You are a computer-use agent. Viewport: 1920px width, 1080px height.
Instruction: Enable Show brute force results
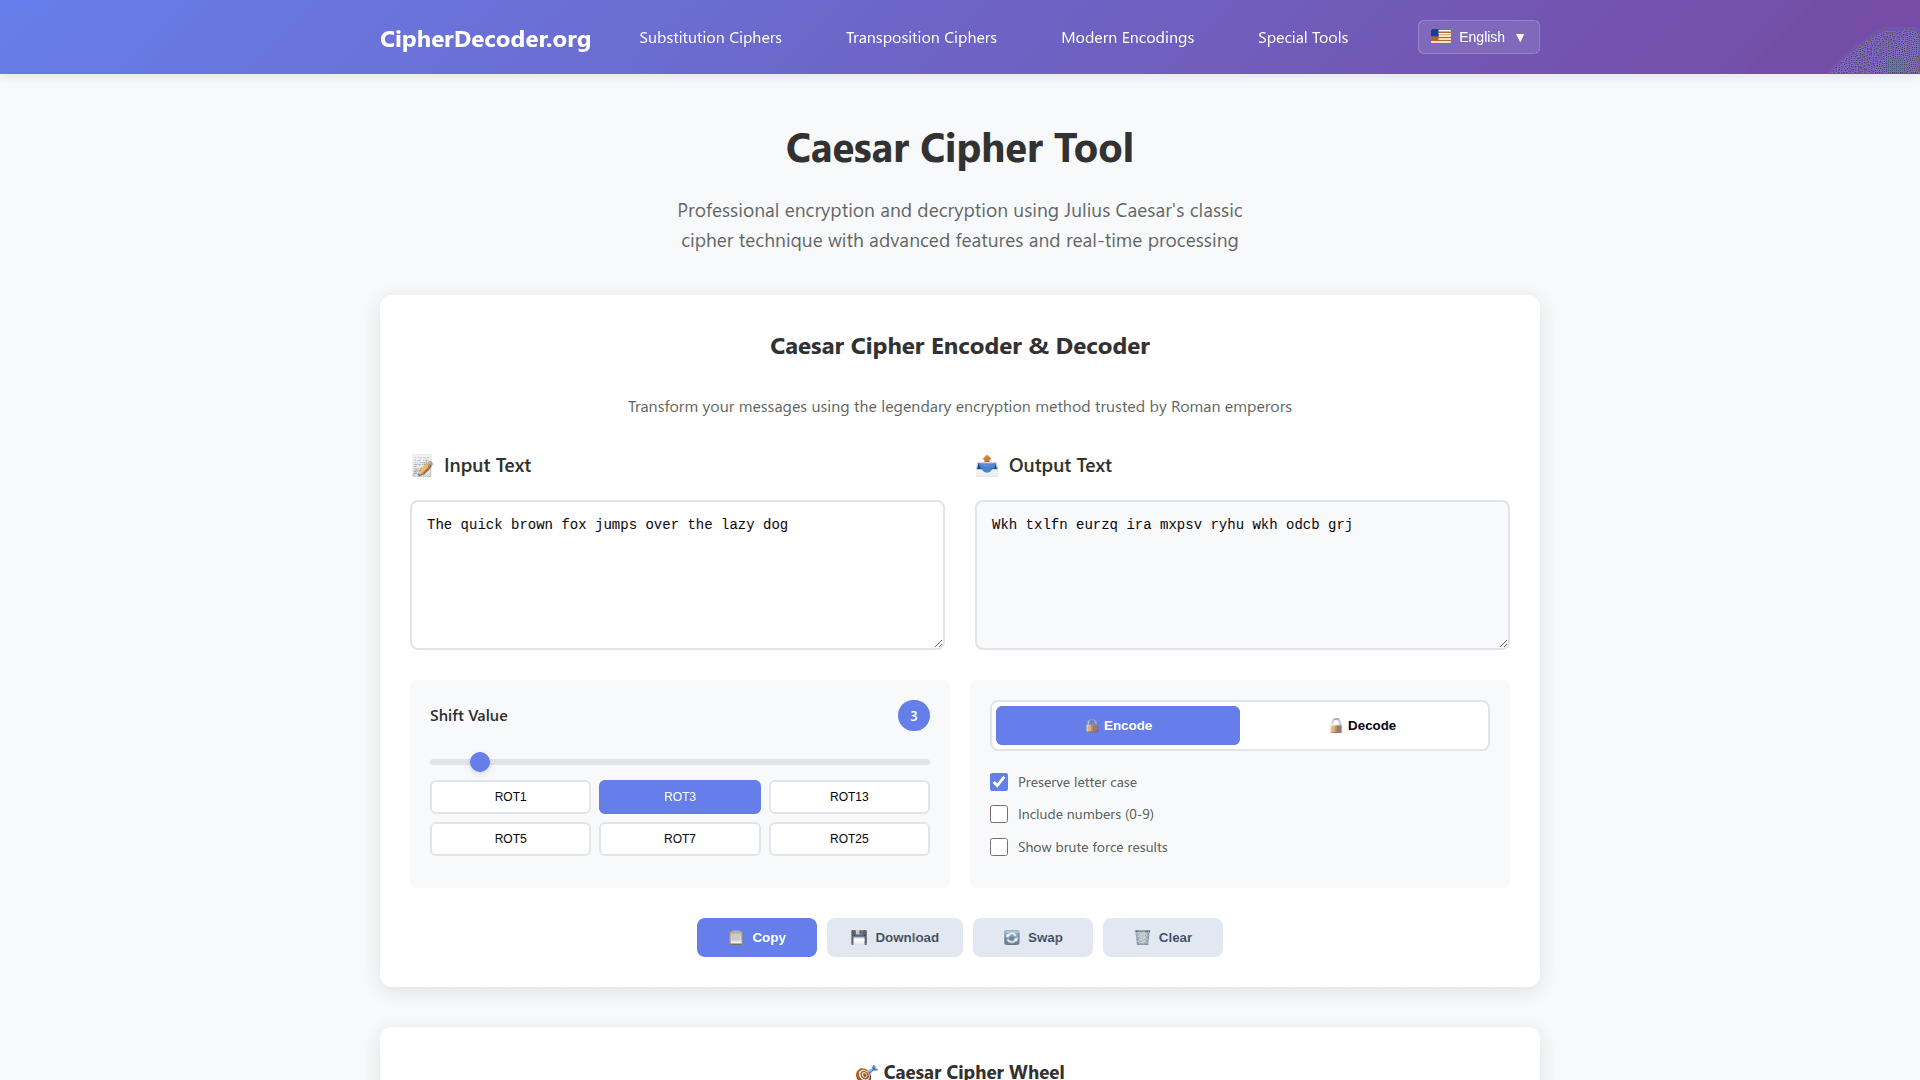(x=998, y=847)
